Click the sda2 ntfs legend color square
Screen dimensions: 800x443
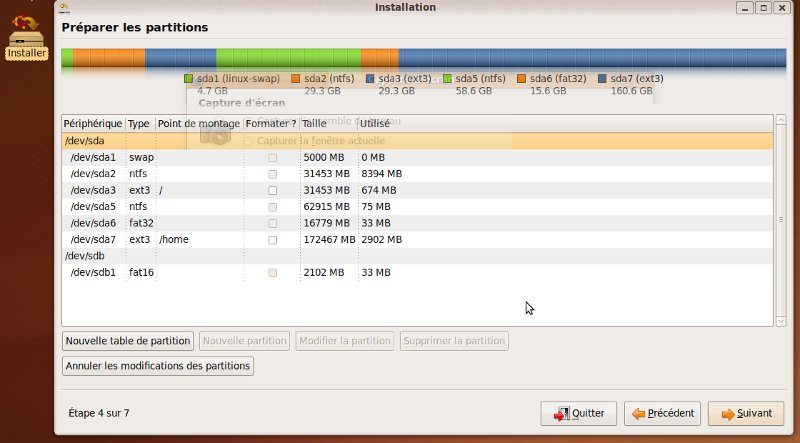click(x=295, y=79)
